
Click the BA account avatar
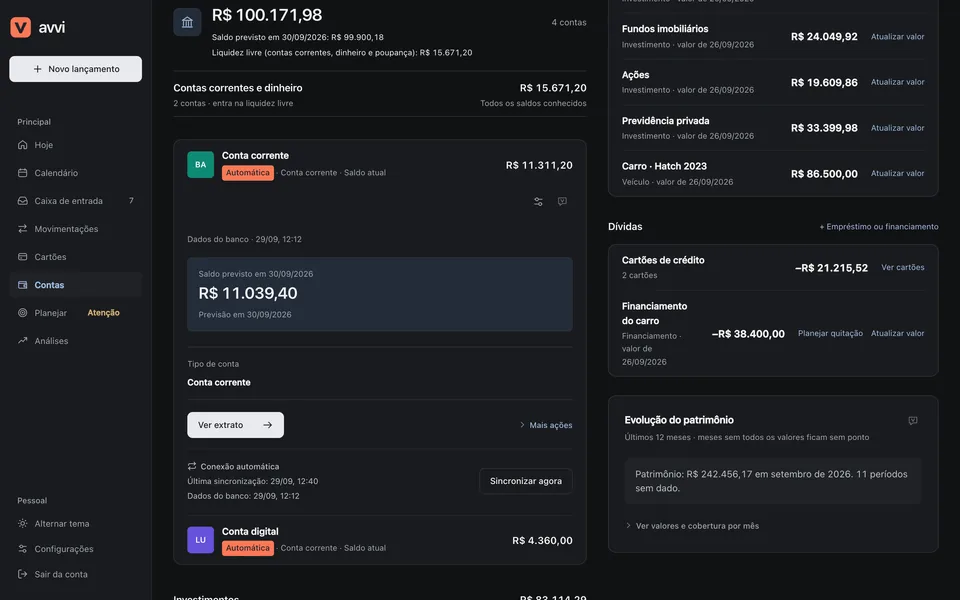point(201,165)
